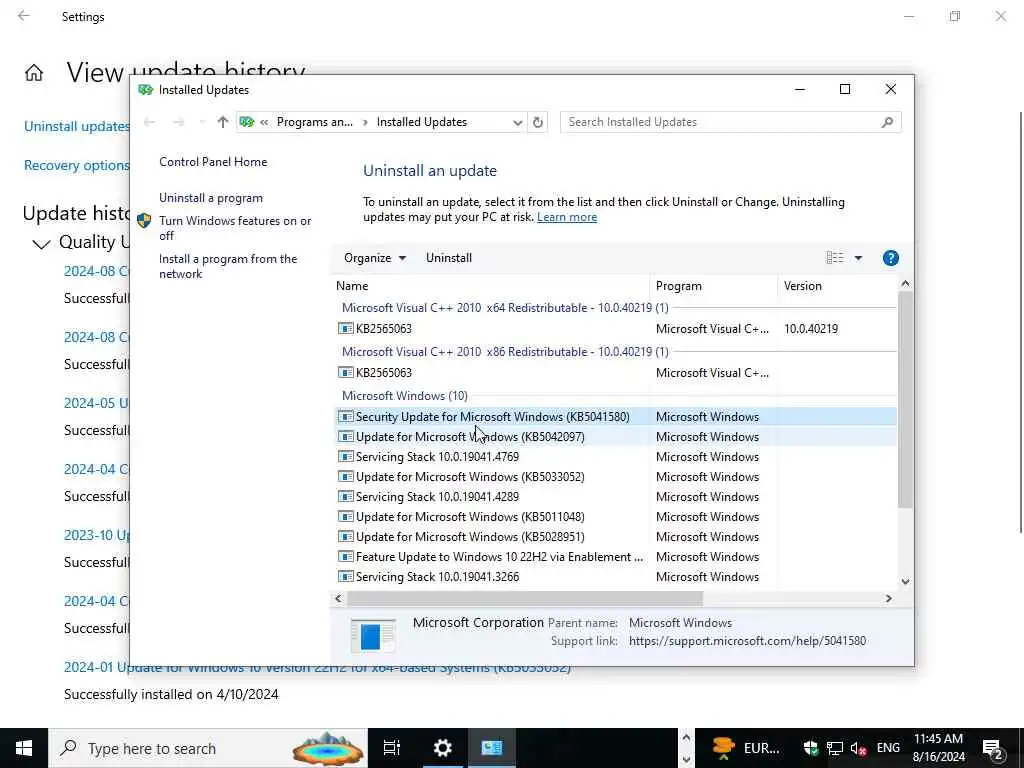Sort by the Version column header

tap(838, 286)
